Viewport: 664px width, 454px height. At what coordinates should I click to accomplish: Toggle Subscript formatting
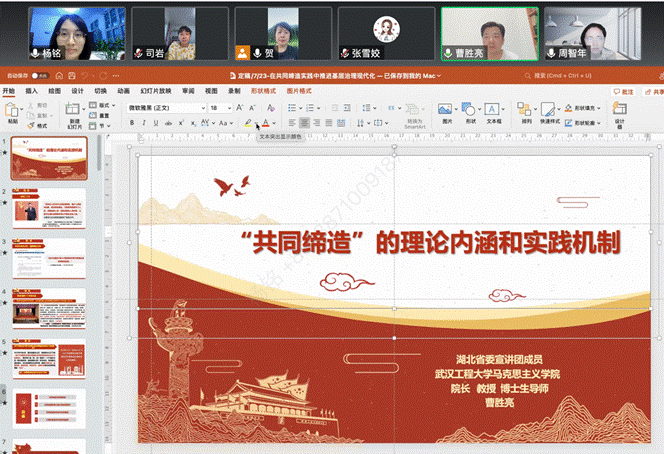click(x=193, y=123)
